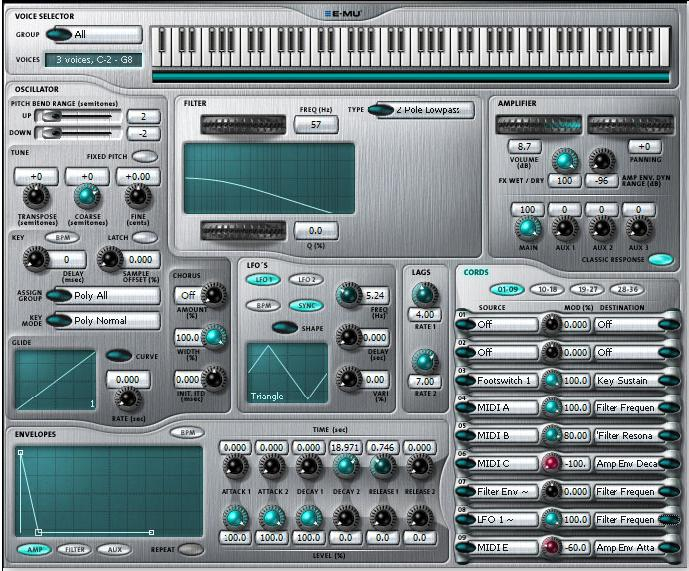Image resolution: width=689 pixels, height=571 pixels.
Task: Enable the Classic Response switch
Action: (x=660, y=260)
